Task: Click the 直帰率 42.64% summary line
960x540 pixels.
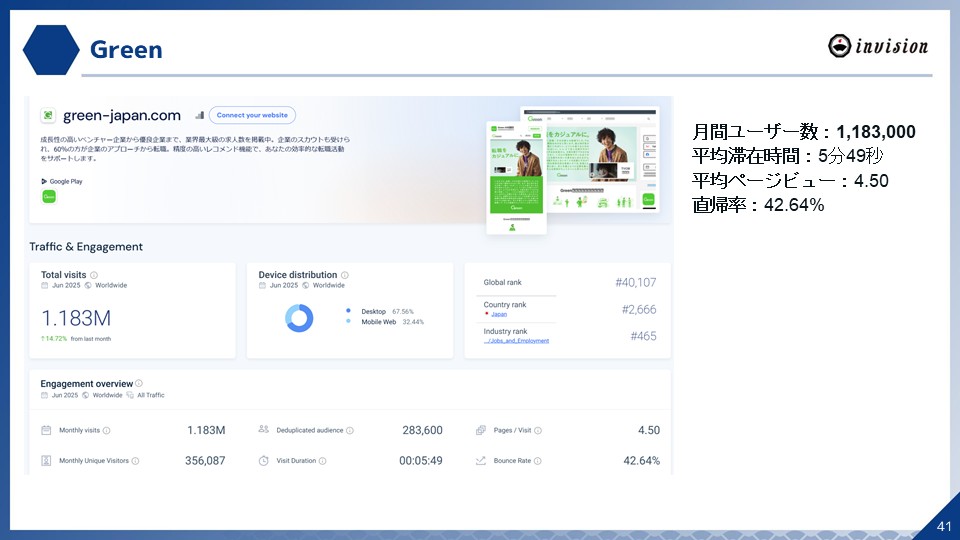Action: [x=758, y=204]
